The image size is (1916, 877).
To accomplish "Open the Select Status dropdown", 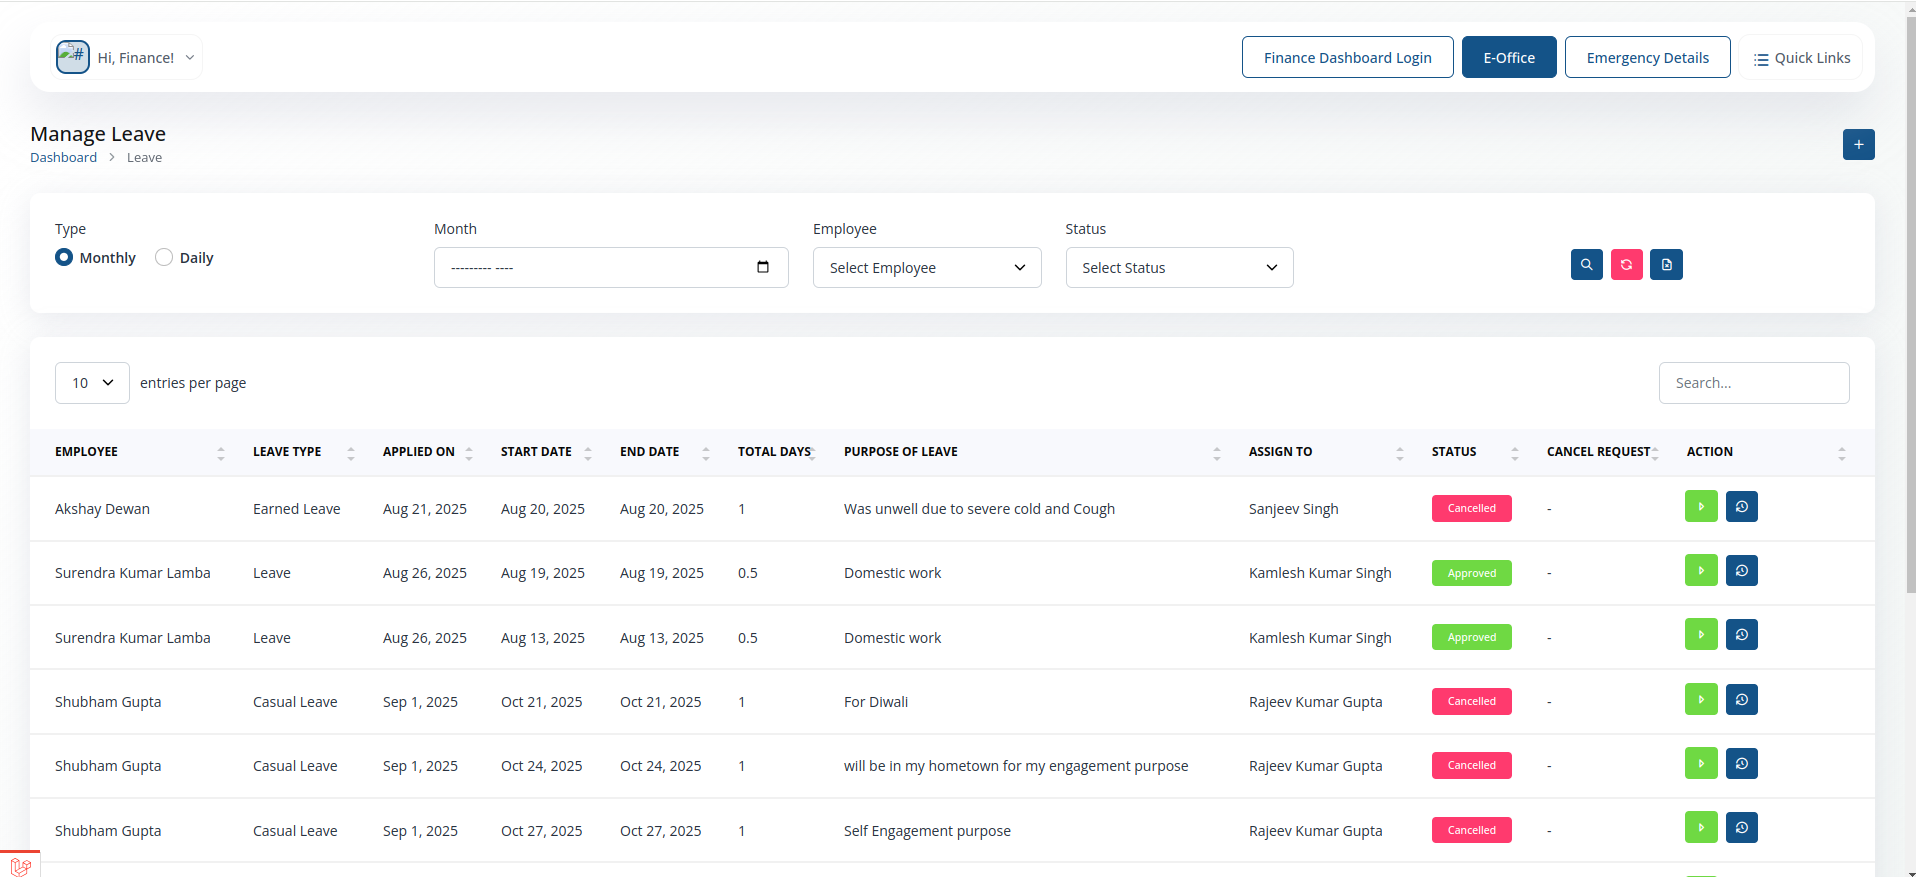I will [x=1179, y=267].
